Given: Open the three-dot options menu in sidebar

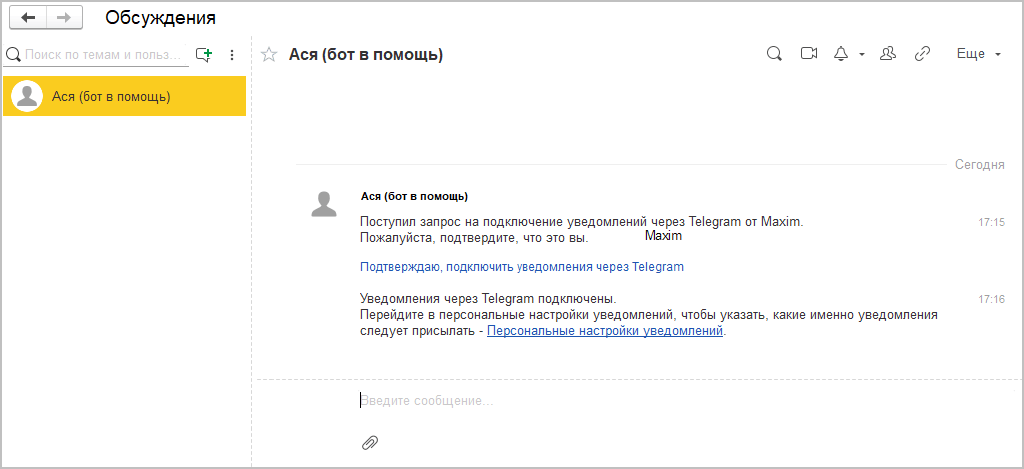Looking at the screenshot, I should point(232,55).
